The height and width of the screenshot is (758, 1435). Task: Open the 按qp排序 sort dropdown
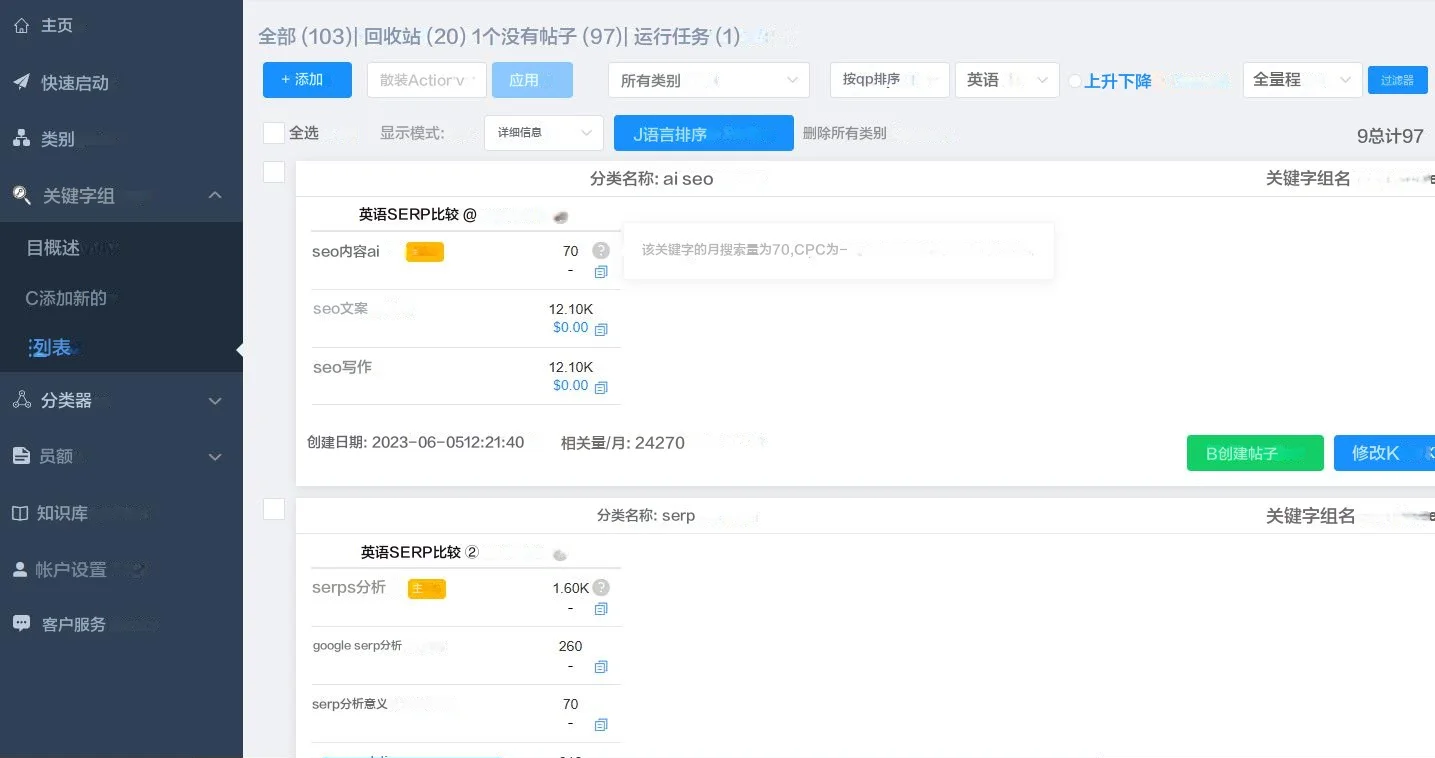(890, 80)
